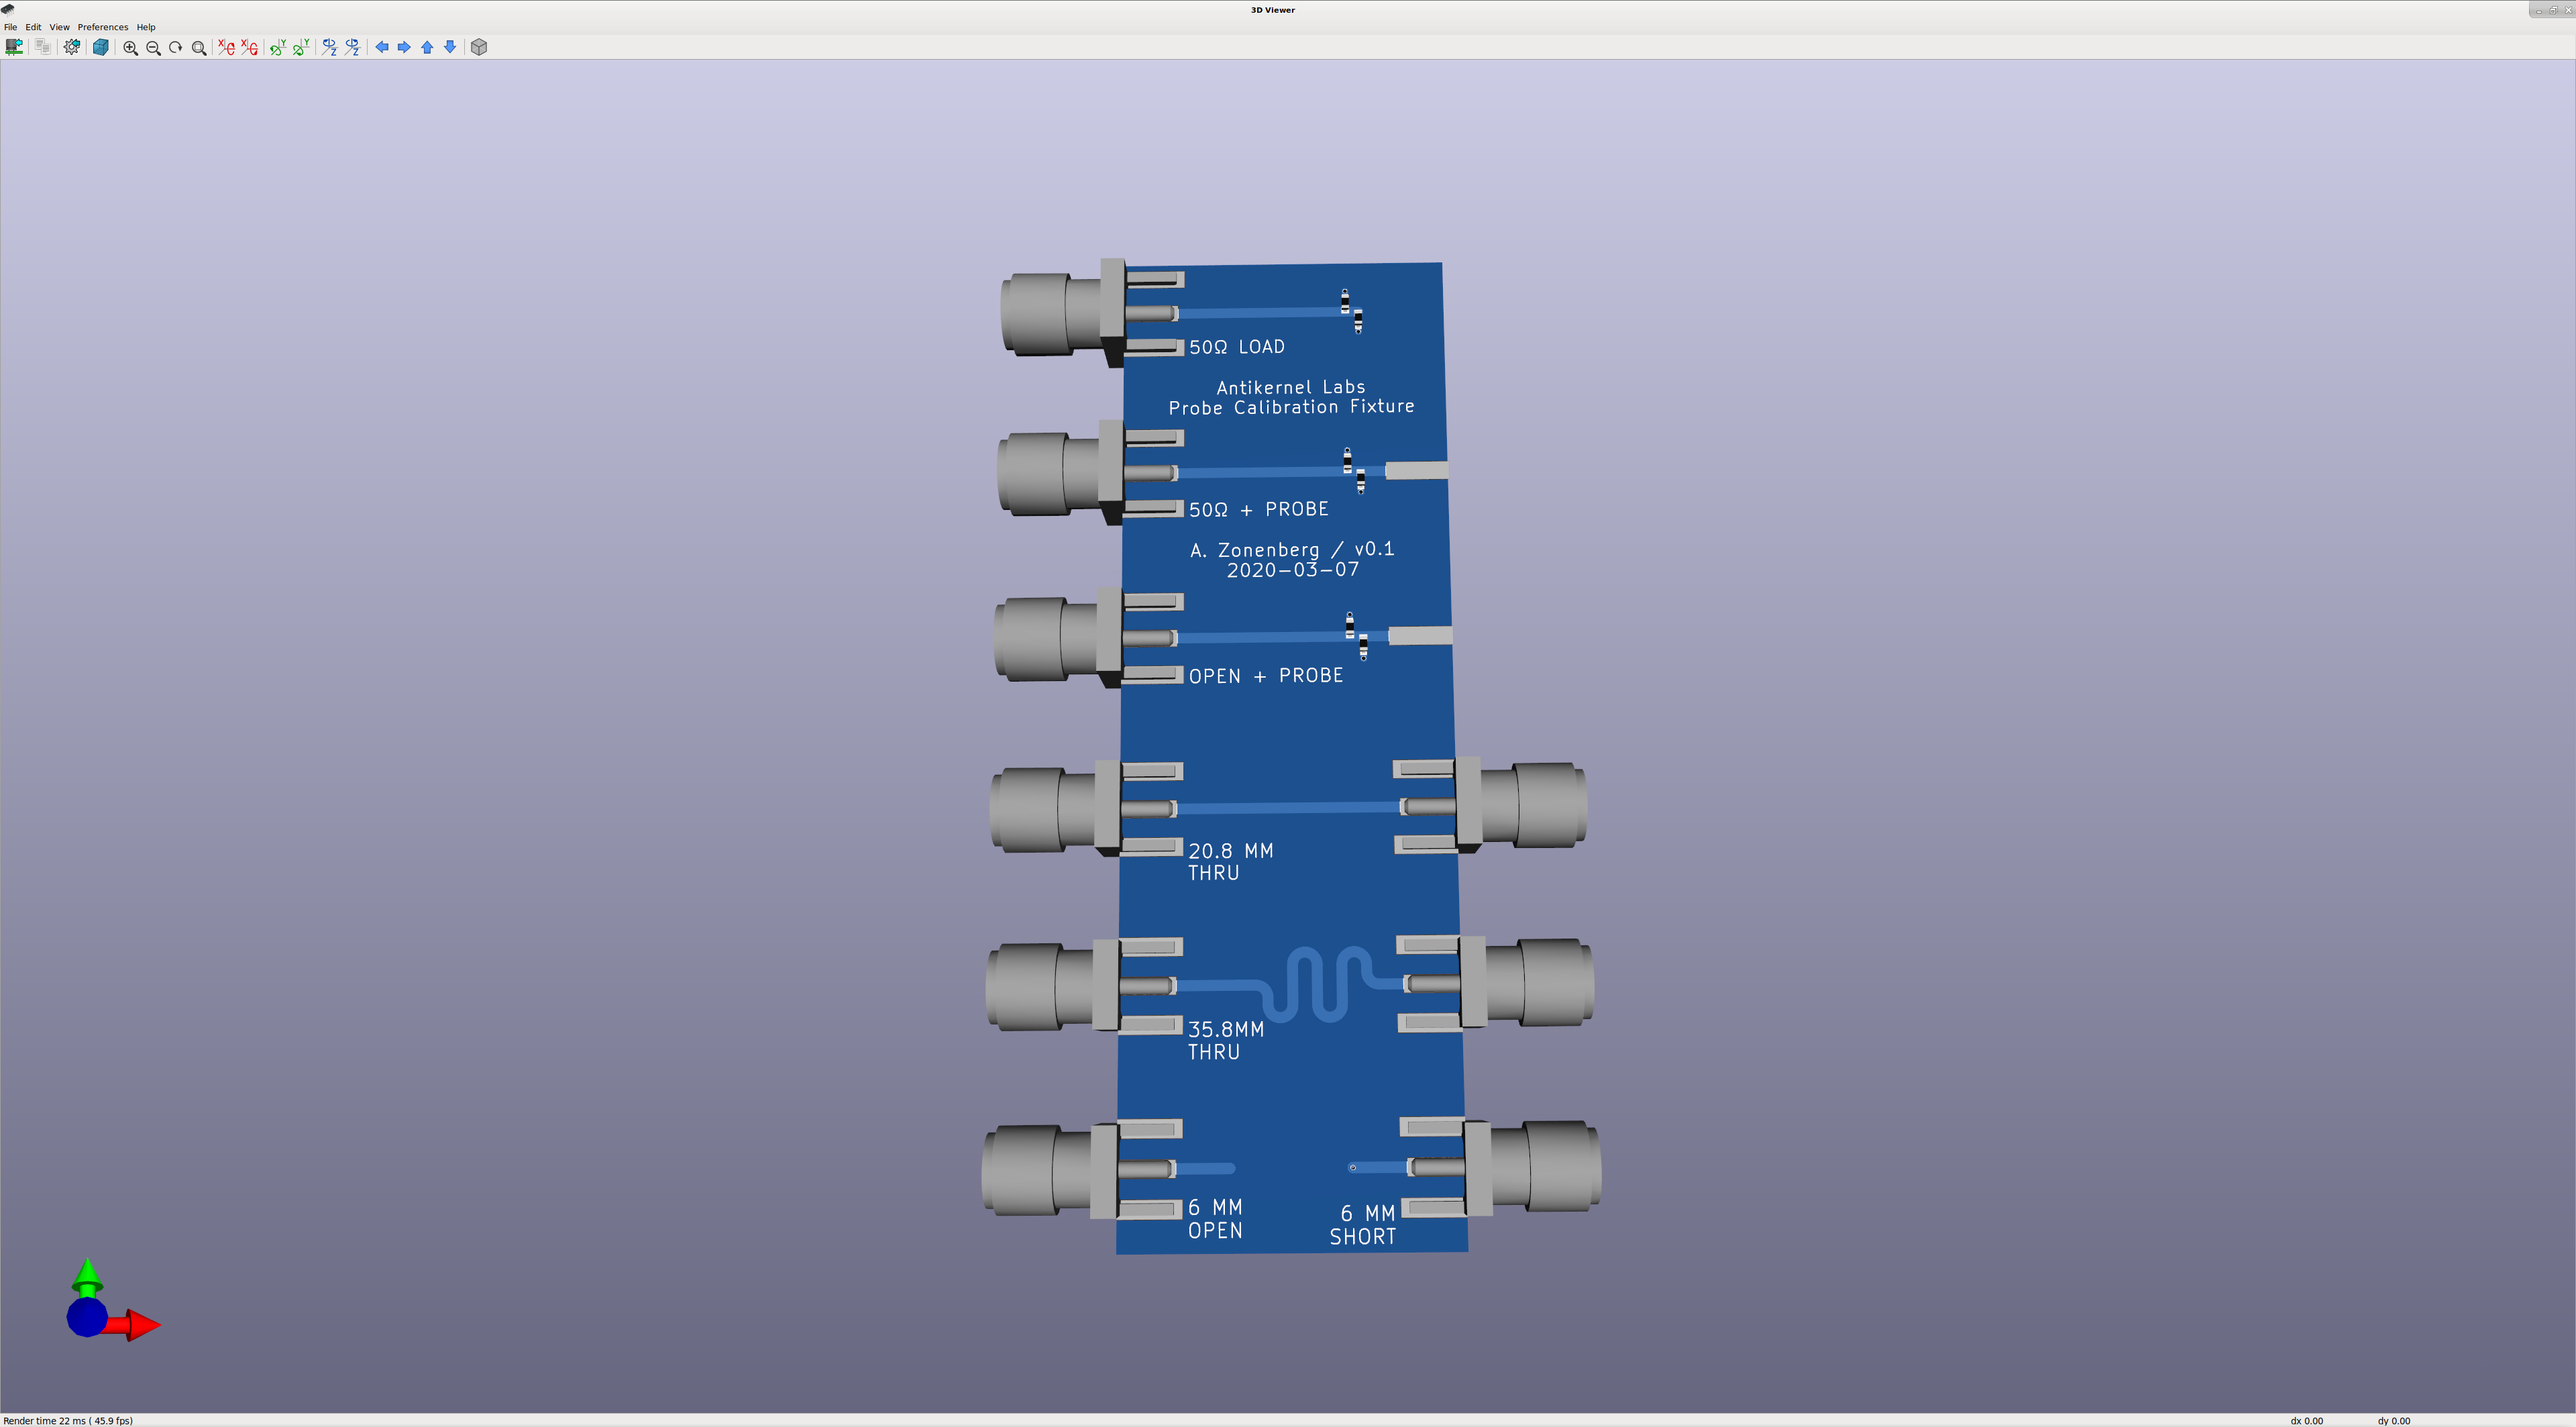Click the 'Probe Calibration Fixture' text
Screen dimensions: 2576x1427
coord(1292,407)
